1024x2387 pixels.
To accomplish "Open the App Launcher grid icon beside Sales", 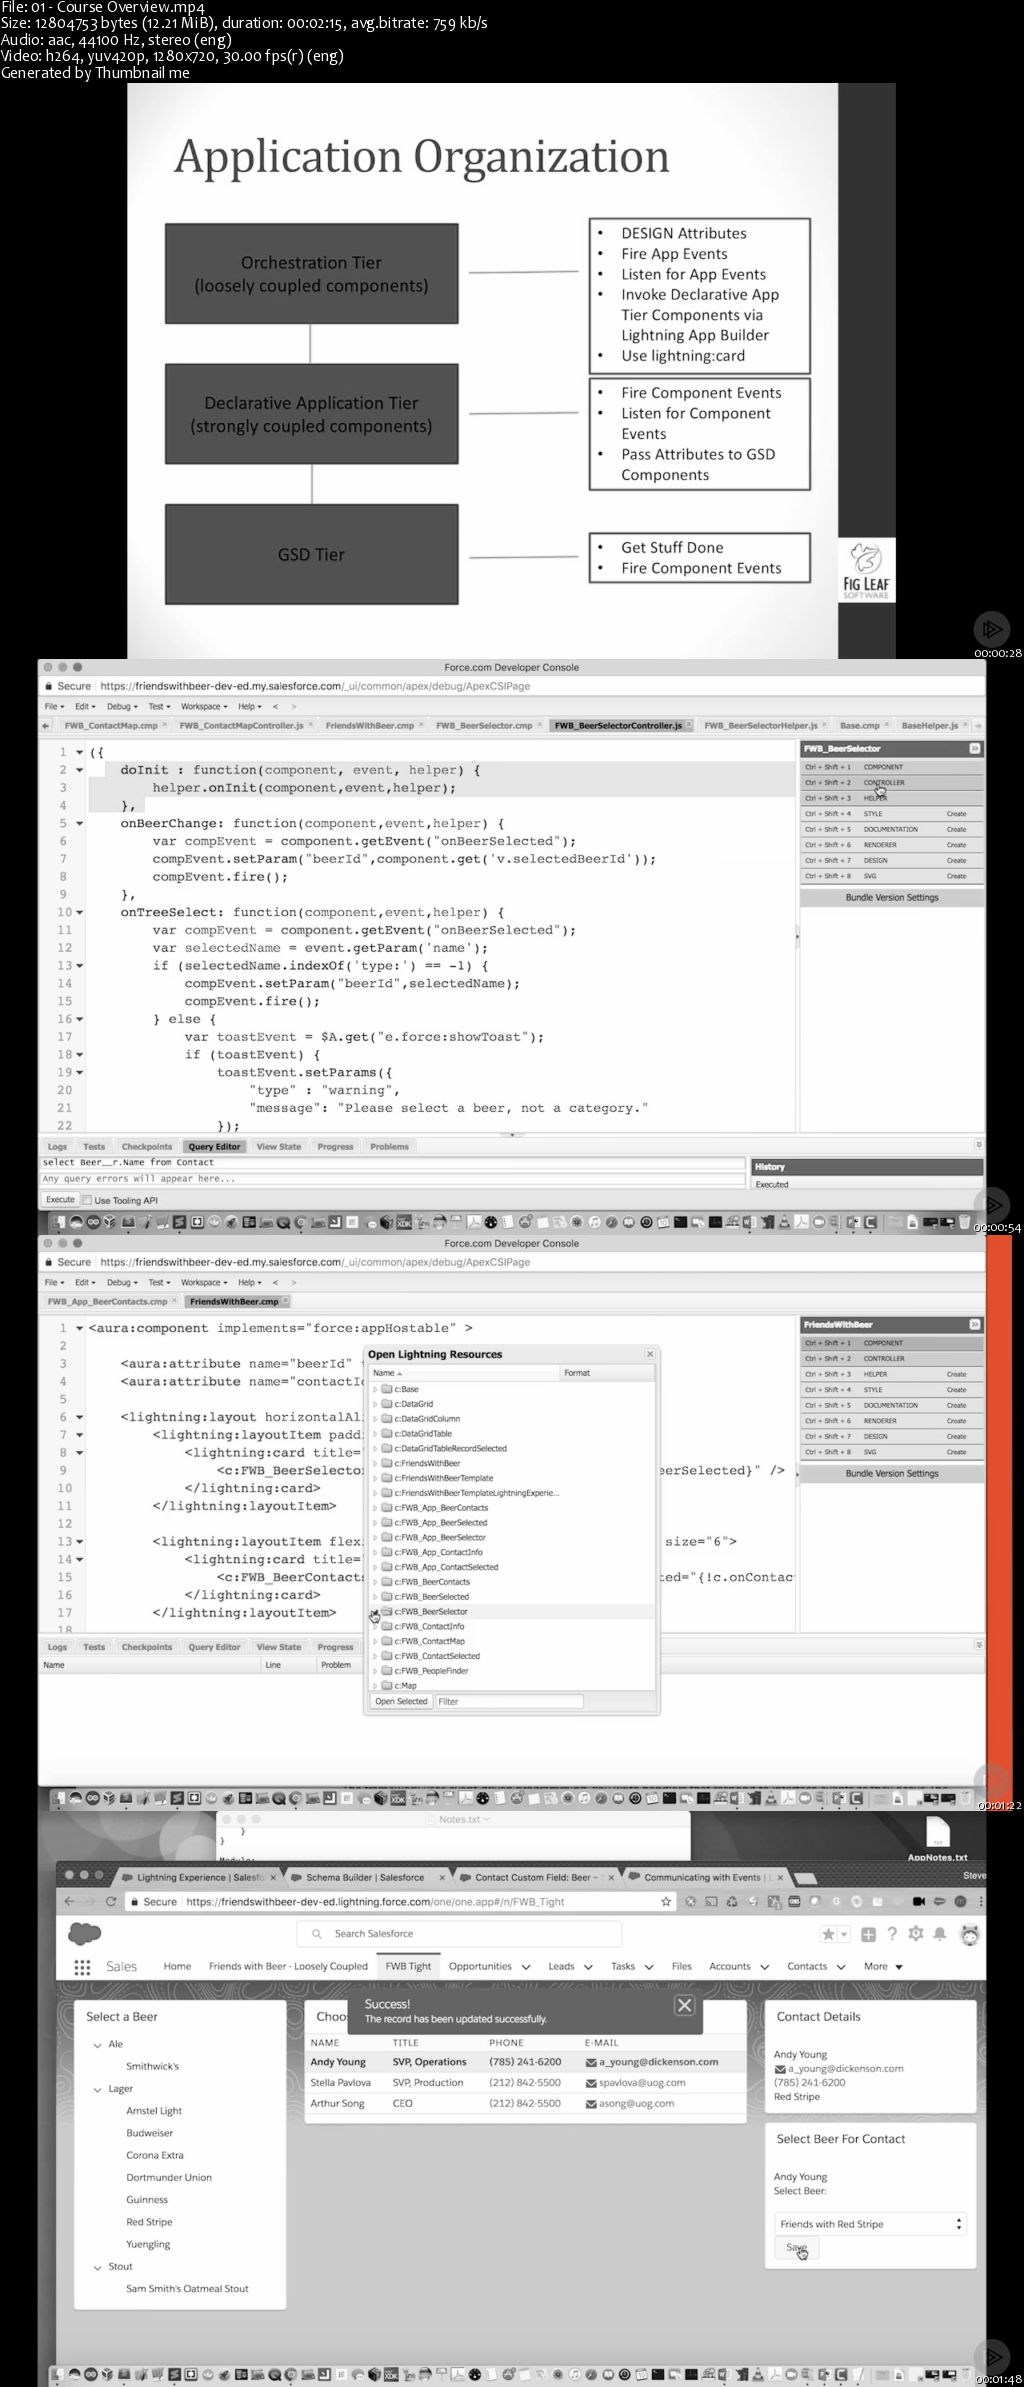I will point(82,1966).
